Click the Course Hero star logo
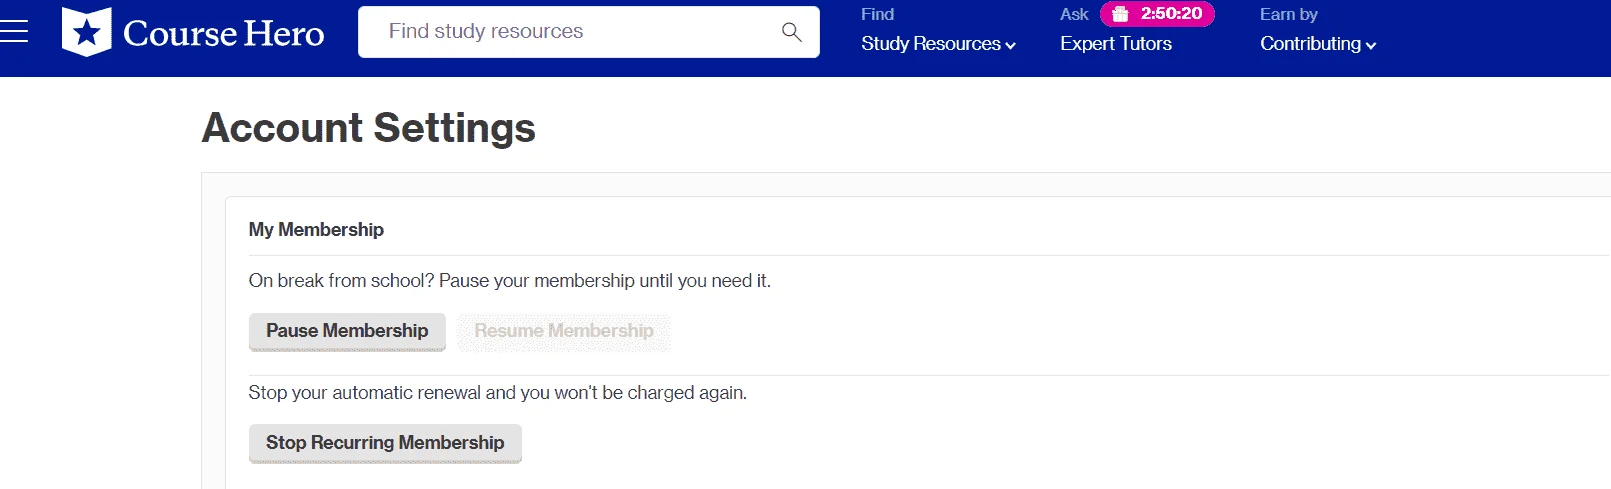Image resolution: width=1611 pixels, height=489 pixels. point(86,31)
